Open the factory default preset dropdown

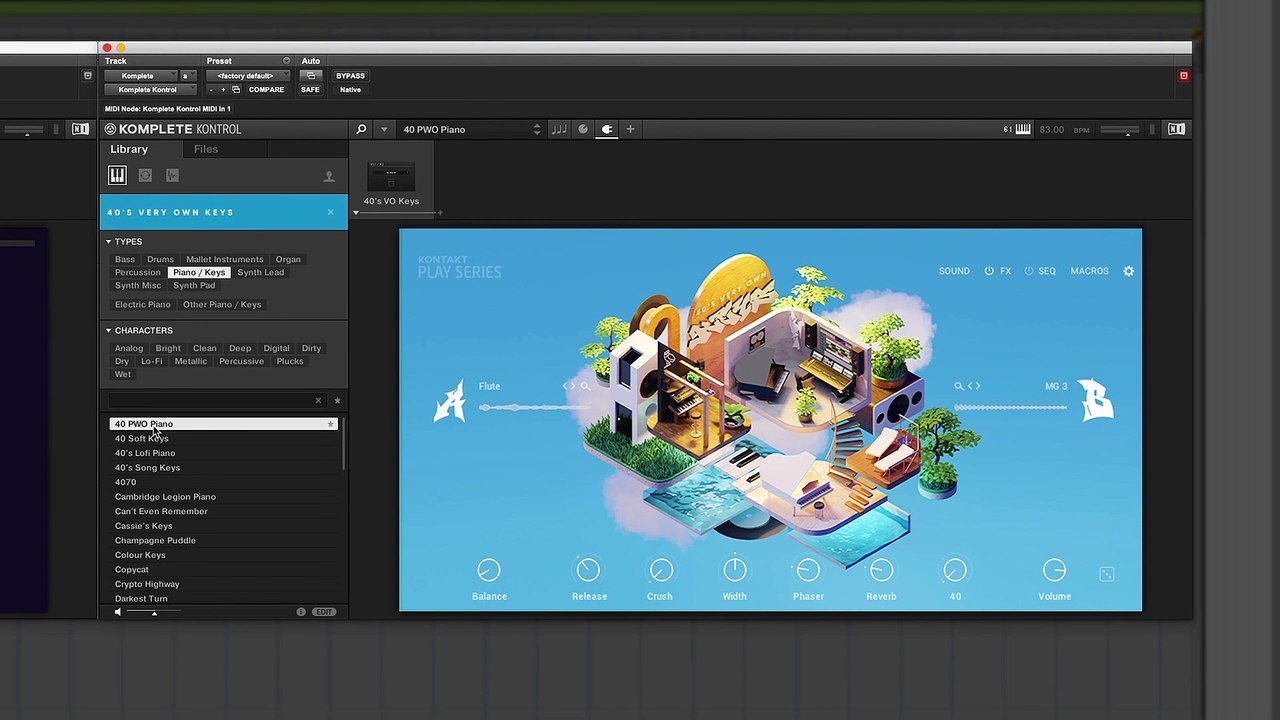(x=246, y=76)
